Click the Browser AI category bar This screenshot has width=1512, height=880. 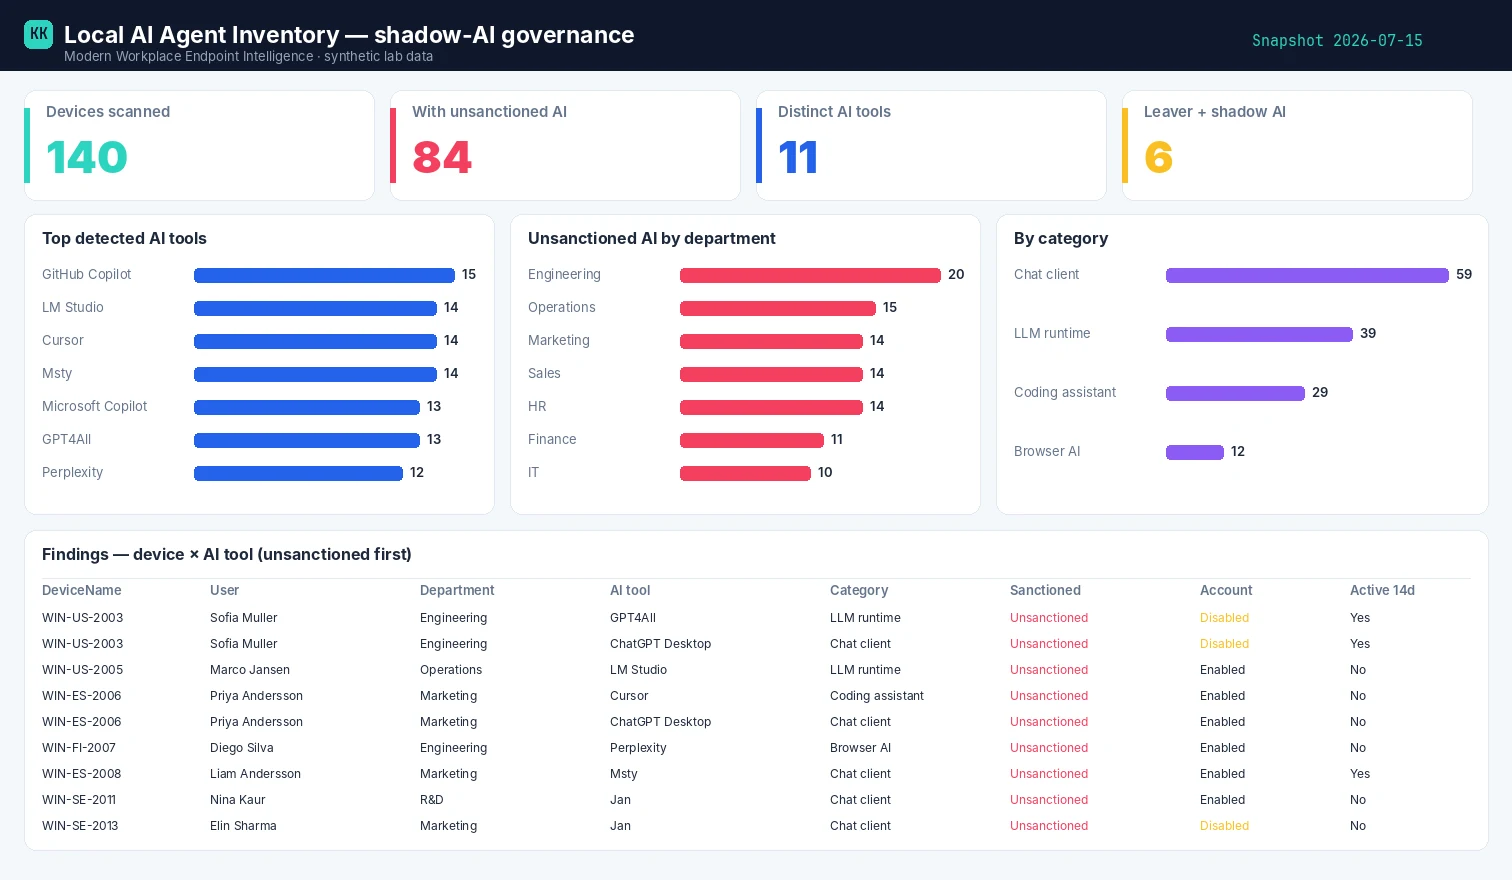pos(1195,452)
